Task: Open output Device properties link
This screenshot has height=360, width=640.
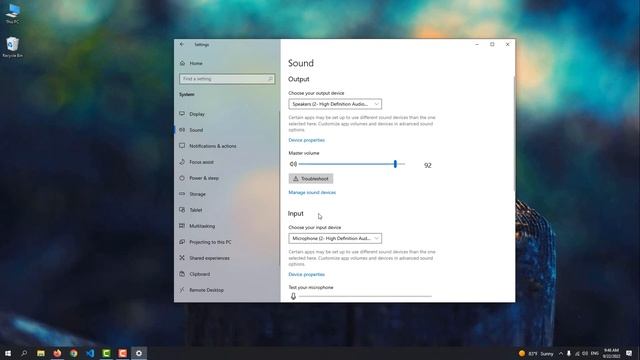Action: [x=307, y=140]
